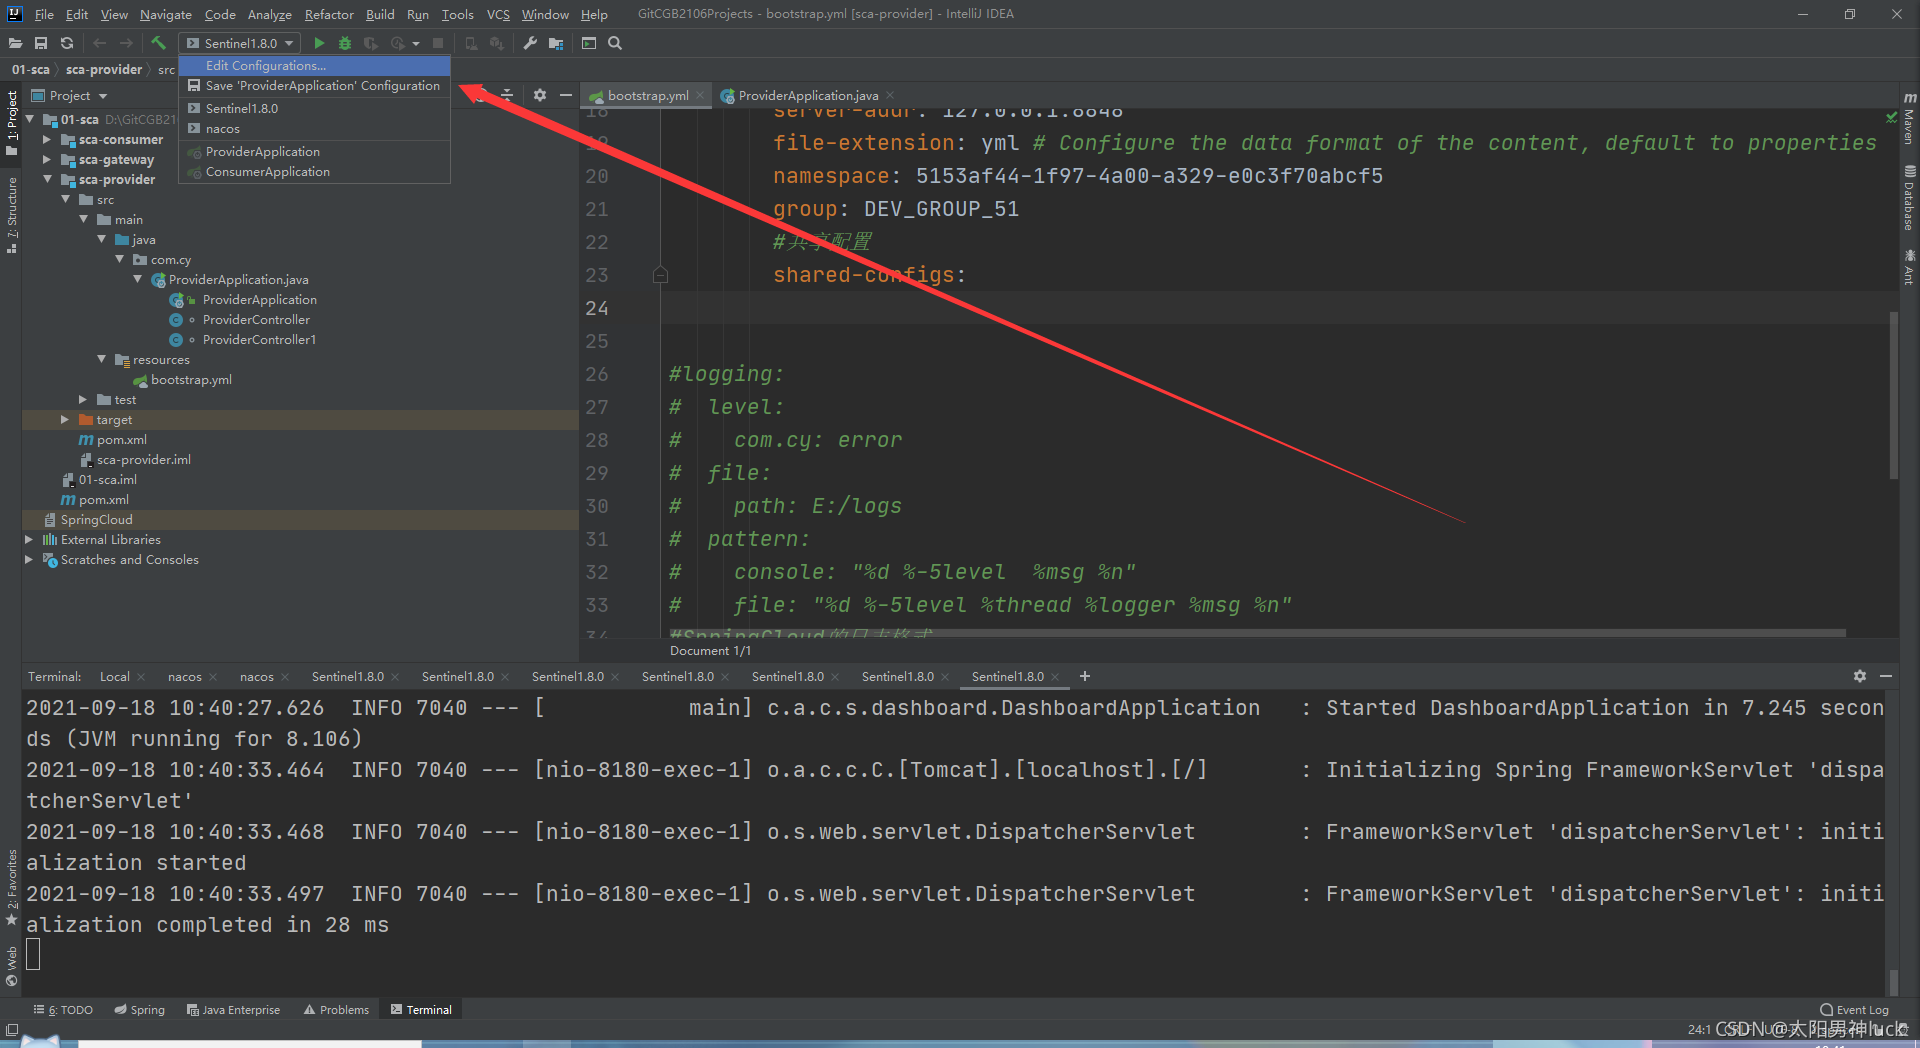Open Project panel gear settings icon
This screenshot has height=1048, width=1920.
[x=540, y=95]
